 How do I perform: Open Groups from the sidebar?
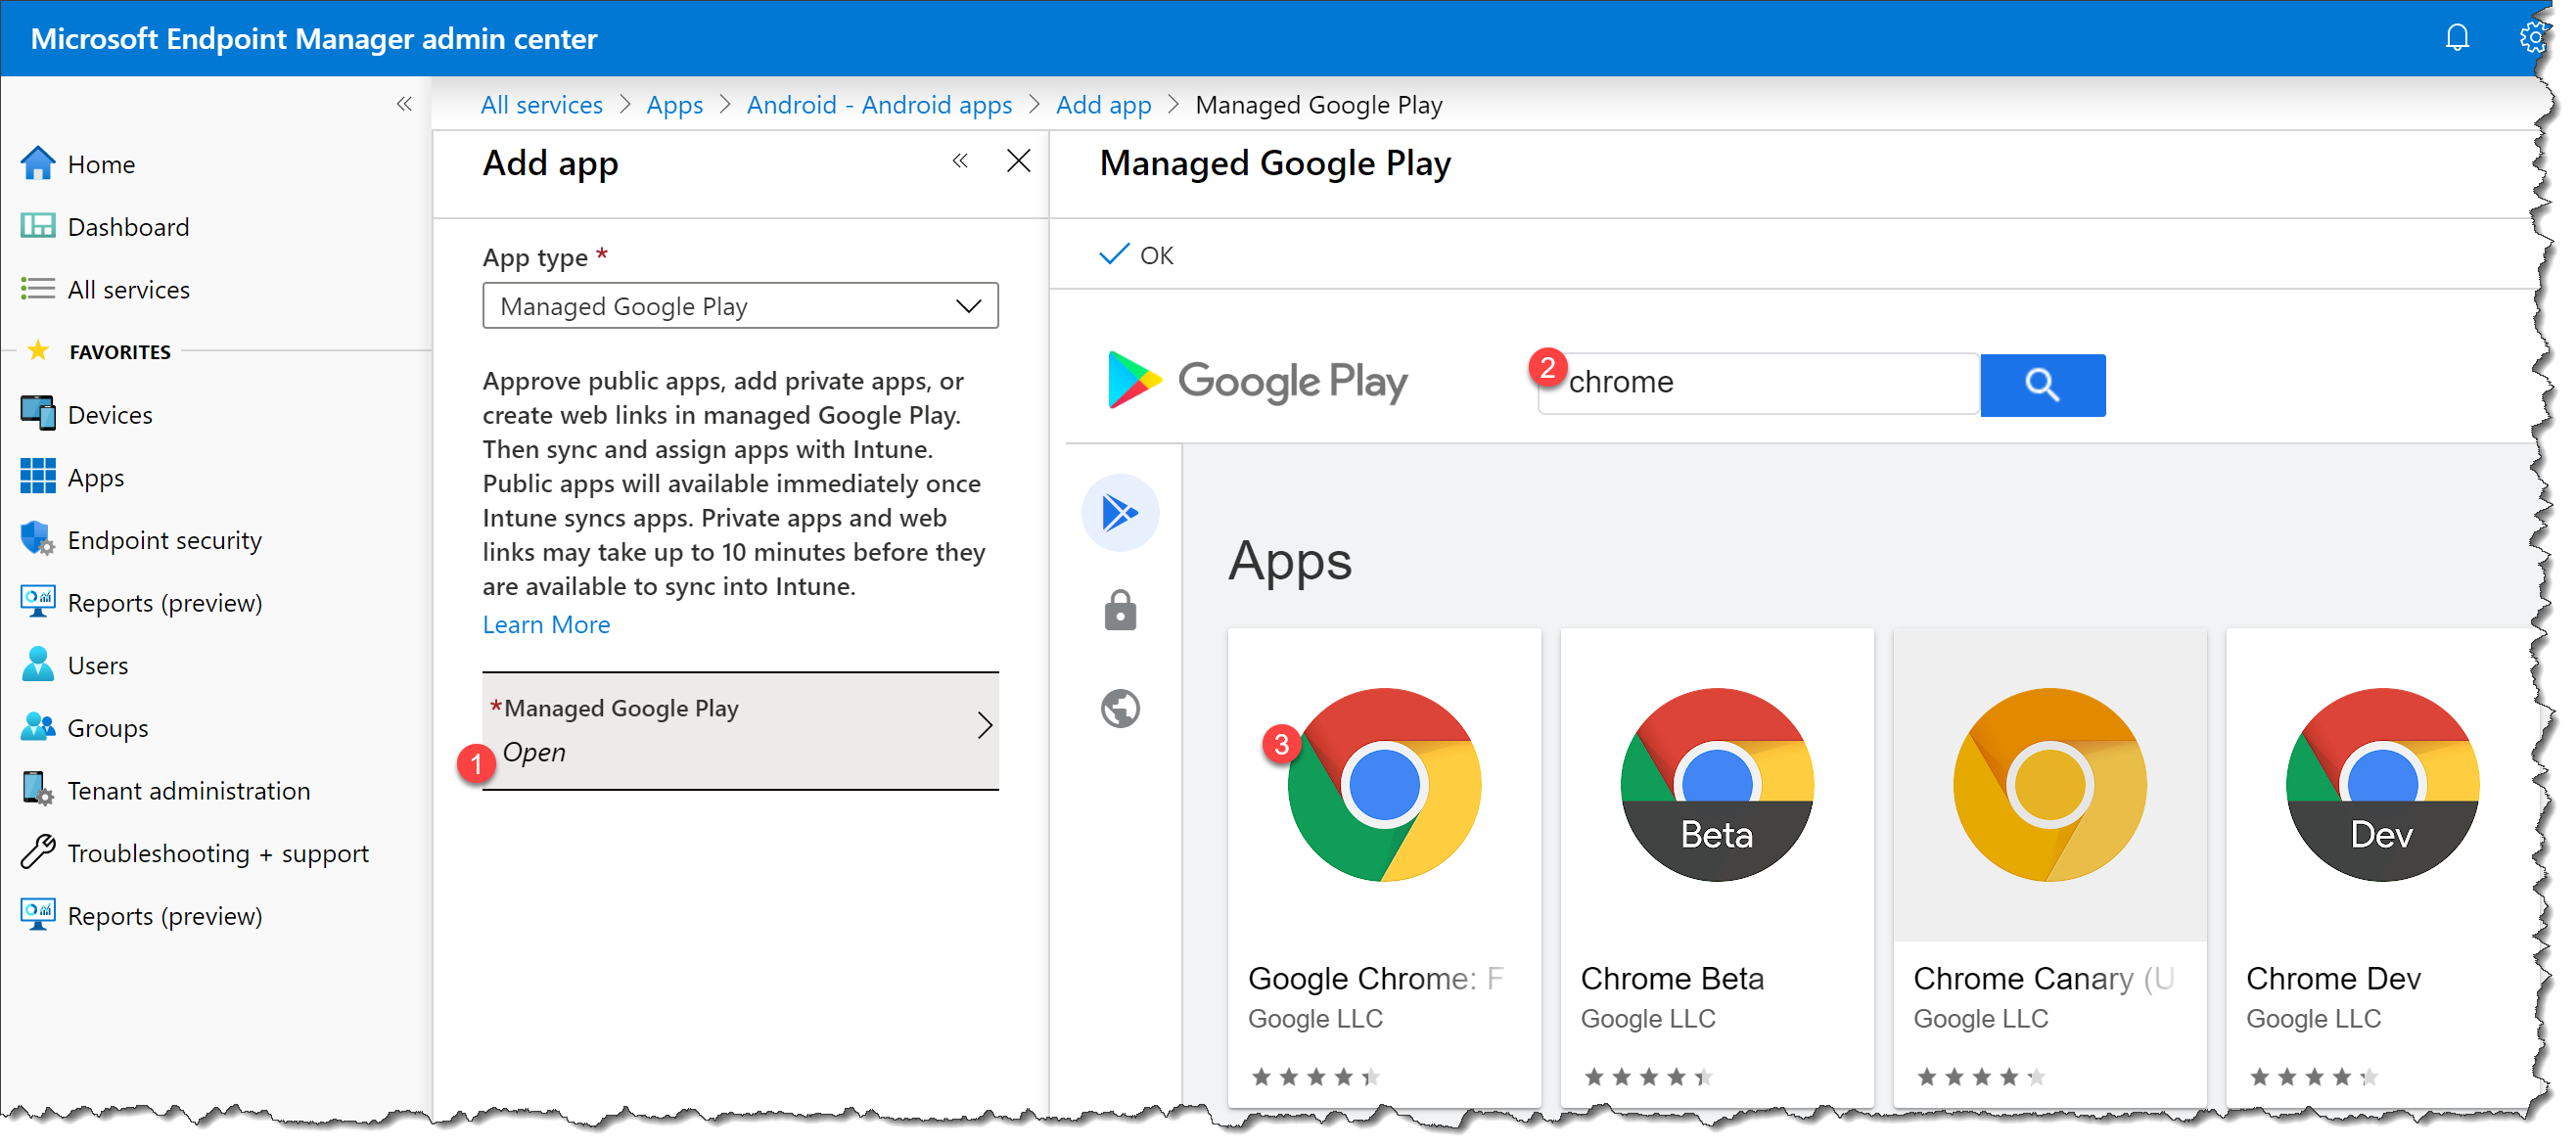pyautogui.click(x=107, y=727)
